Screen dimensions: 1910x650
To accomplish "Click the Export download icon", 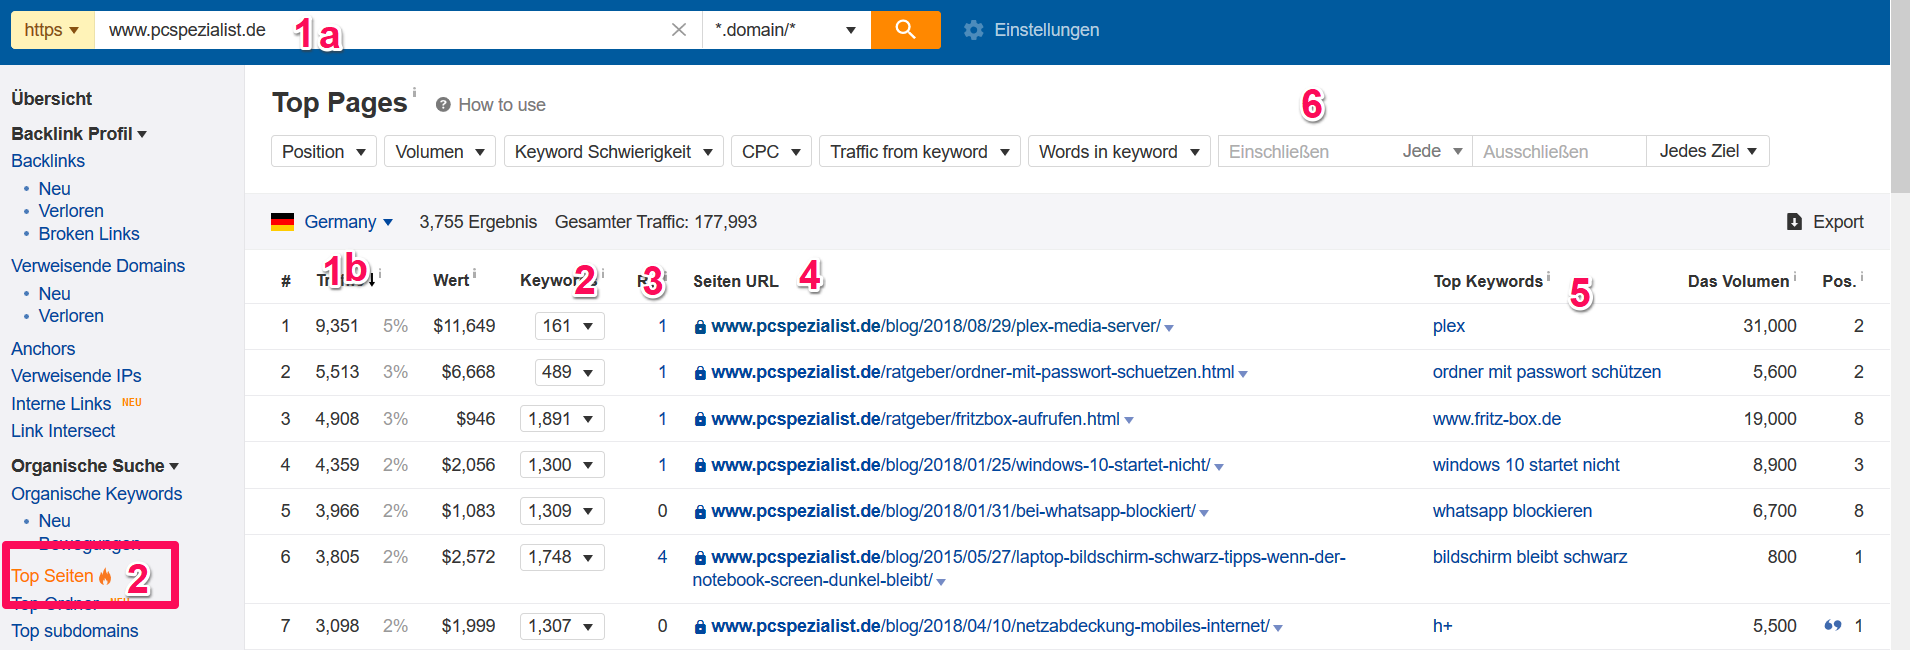I will pos(1794,222).
